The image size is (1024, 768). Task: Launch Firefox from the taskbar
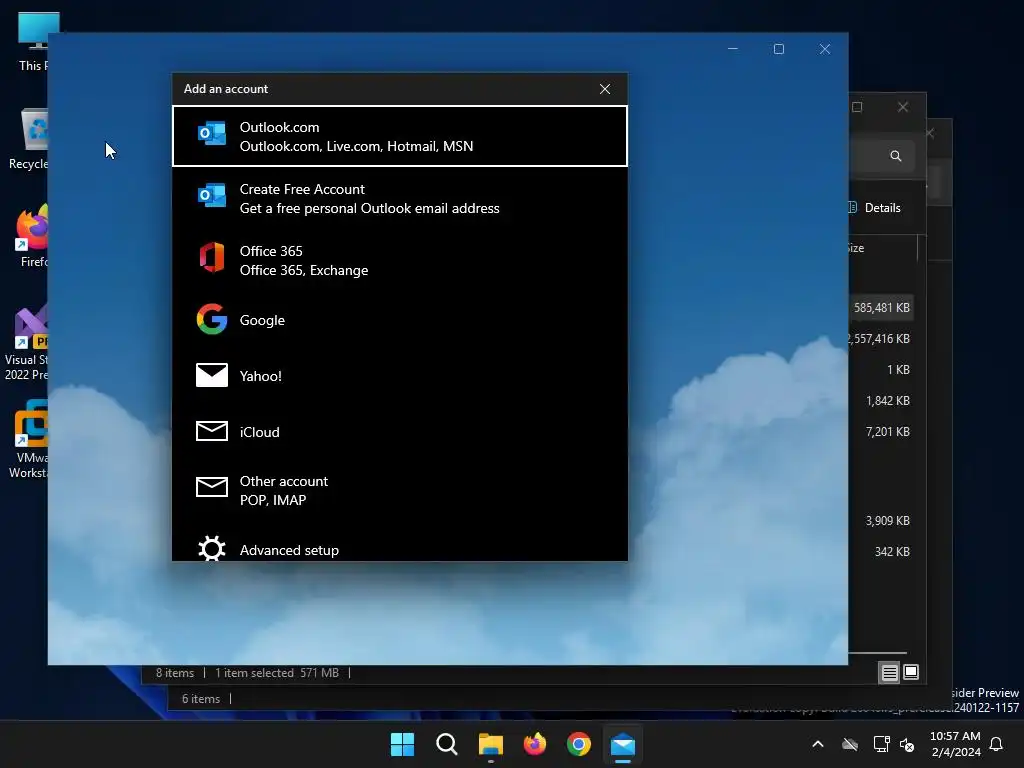coord(535,744)
